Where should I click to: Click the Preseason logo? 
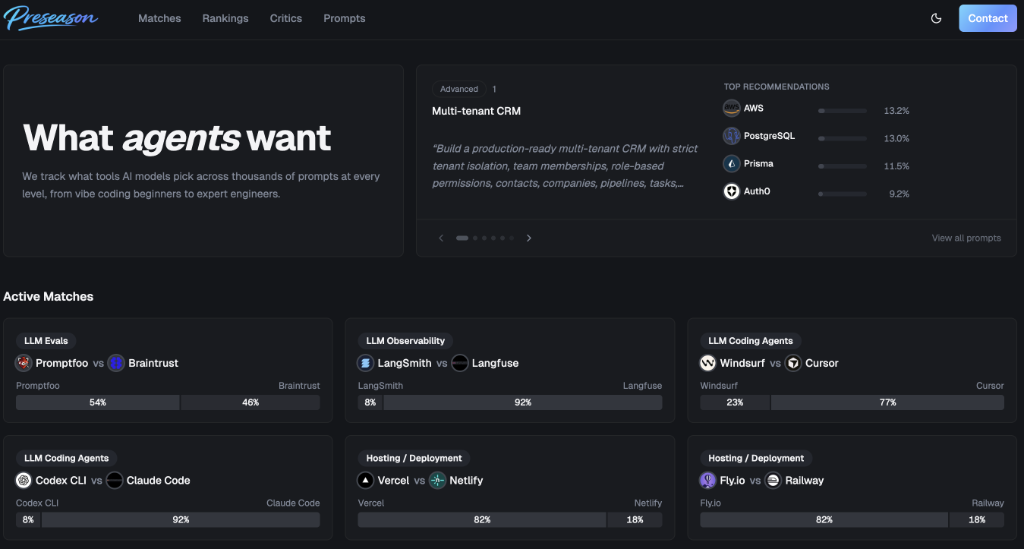[51, 18]
